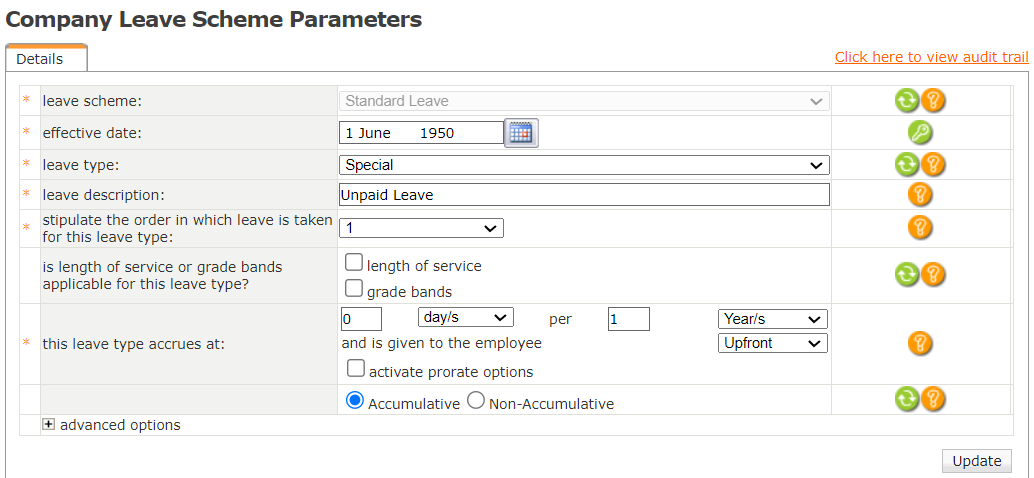
Task: Click the green refresh icon for leave scheme
Action: (x=906, y=100)
